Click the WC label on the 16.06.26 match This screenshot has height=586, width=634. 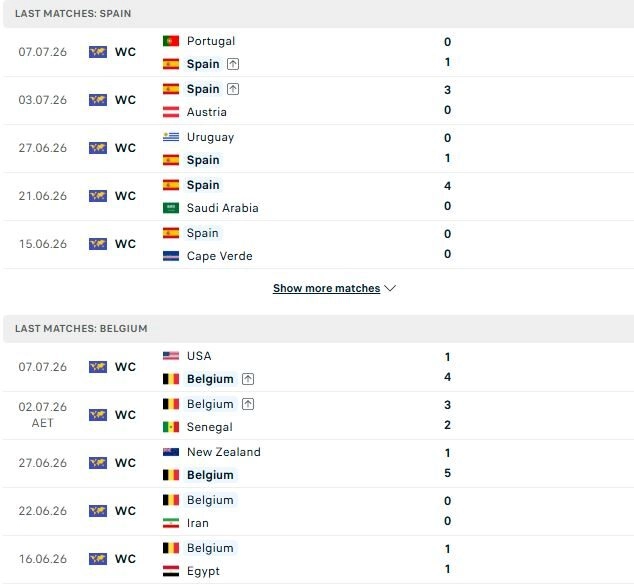pos(125,559)
